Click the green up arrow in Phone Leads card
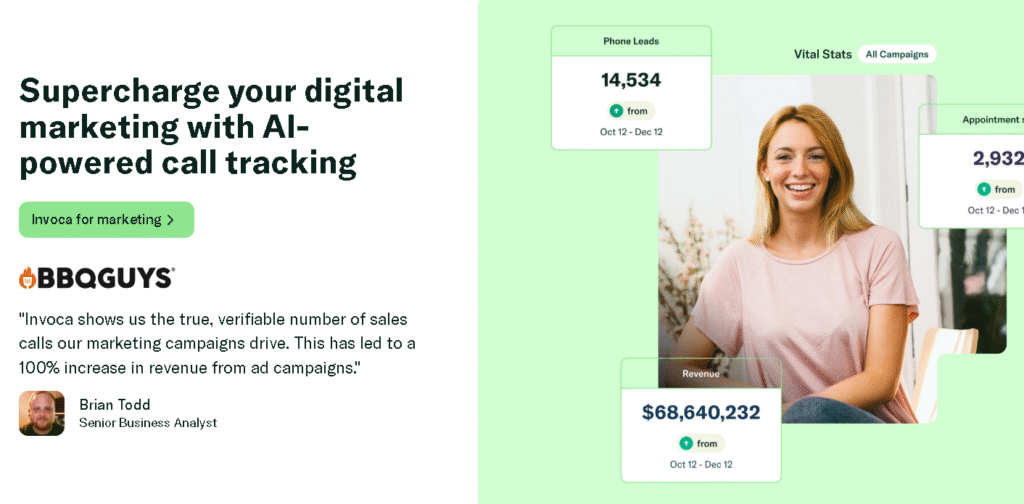 [x=616, y=111]
